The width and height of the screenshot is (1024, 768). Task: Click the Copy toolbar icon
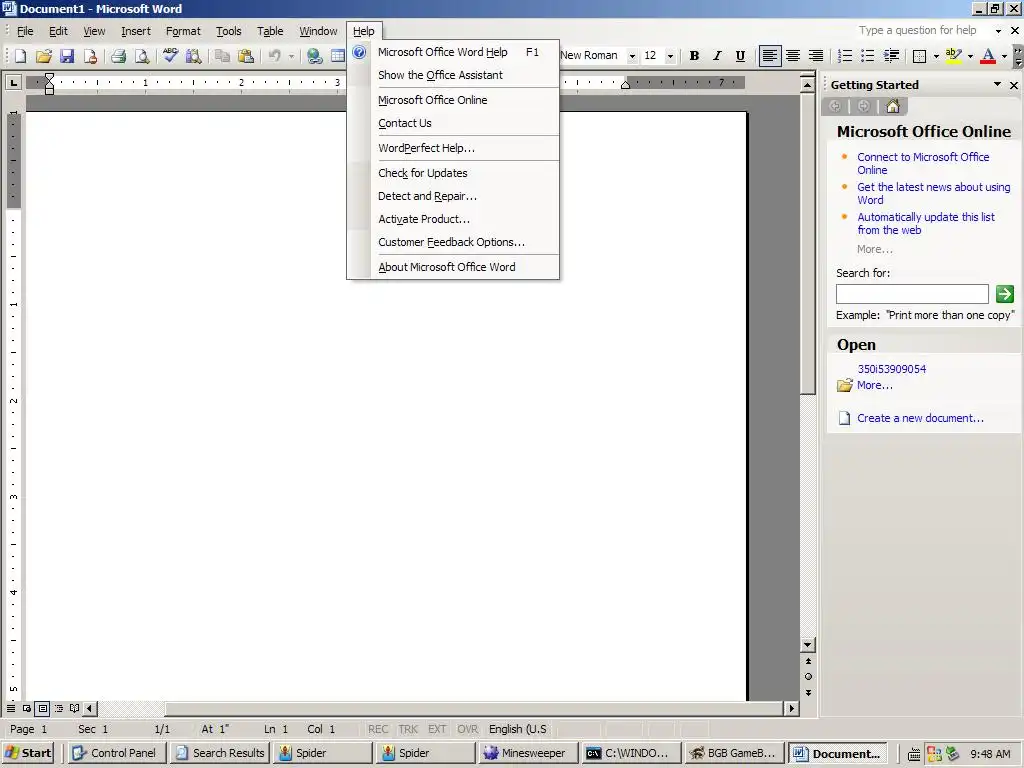pyautogui.click(x=222, y=56)
